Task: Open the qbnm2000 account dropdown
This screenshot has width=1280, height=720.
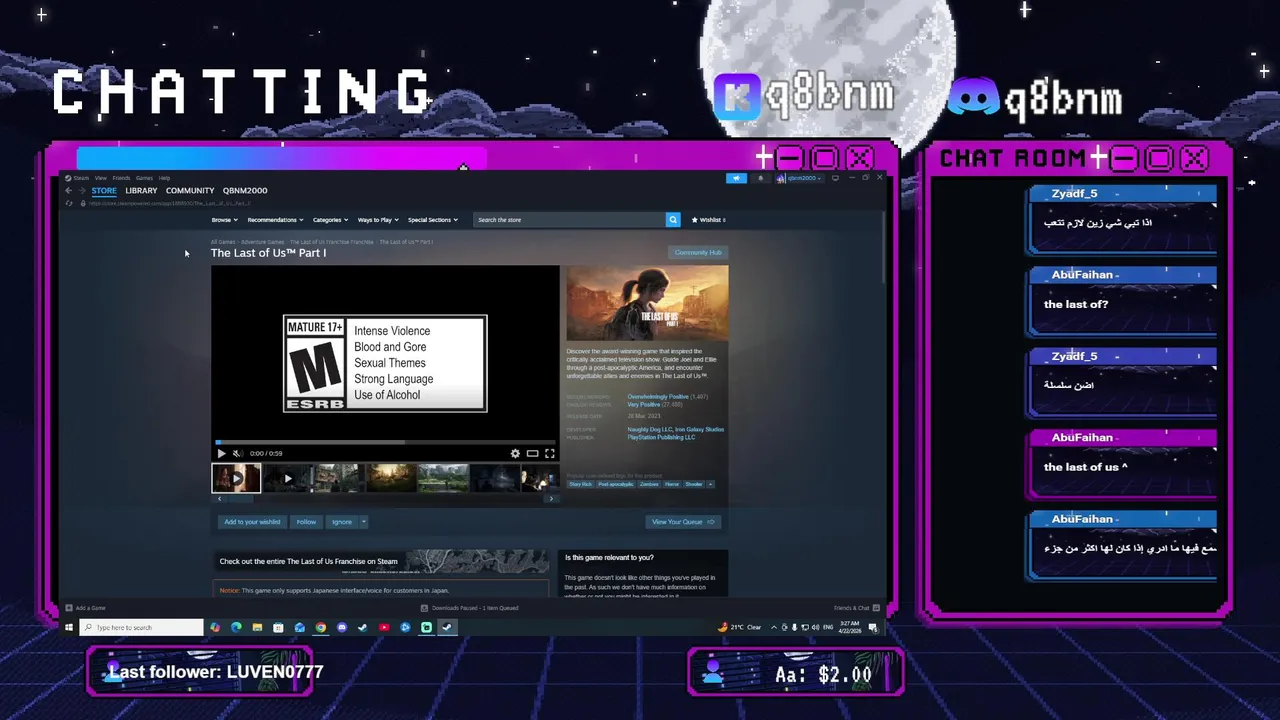Action: tap(802, 178)
